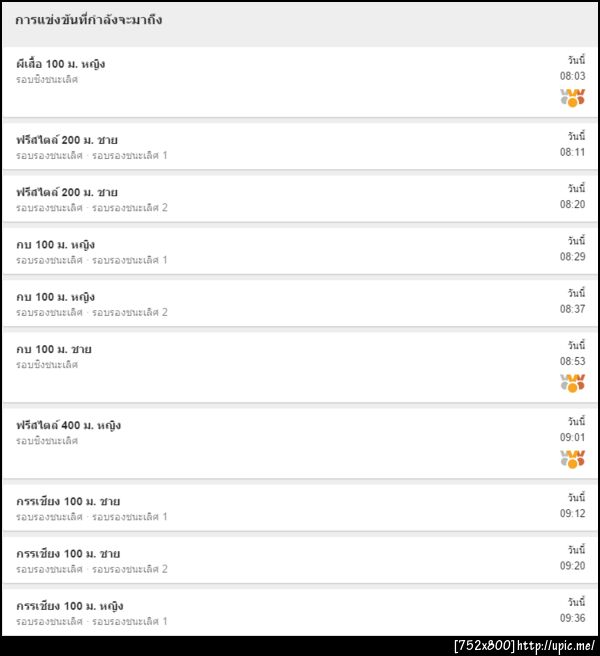Click medal icon for ผีเสื้อ 100 ม. หญิง final
The width and height of the screenshot is (600, 656).
(x=572, y=98)
